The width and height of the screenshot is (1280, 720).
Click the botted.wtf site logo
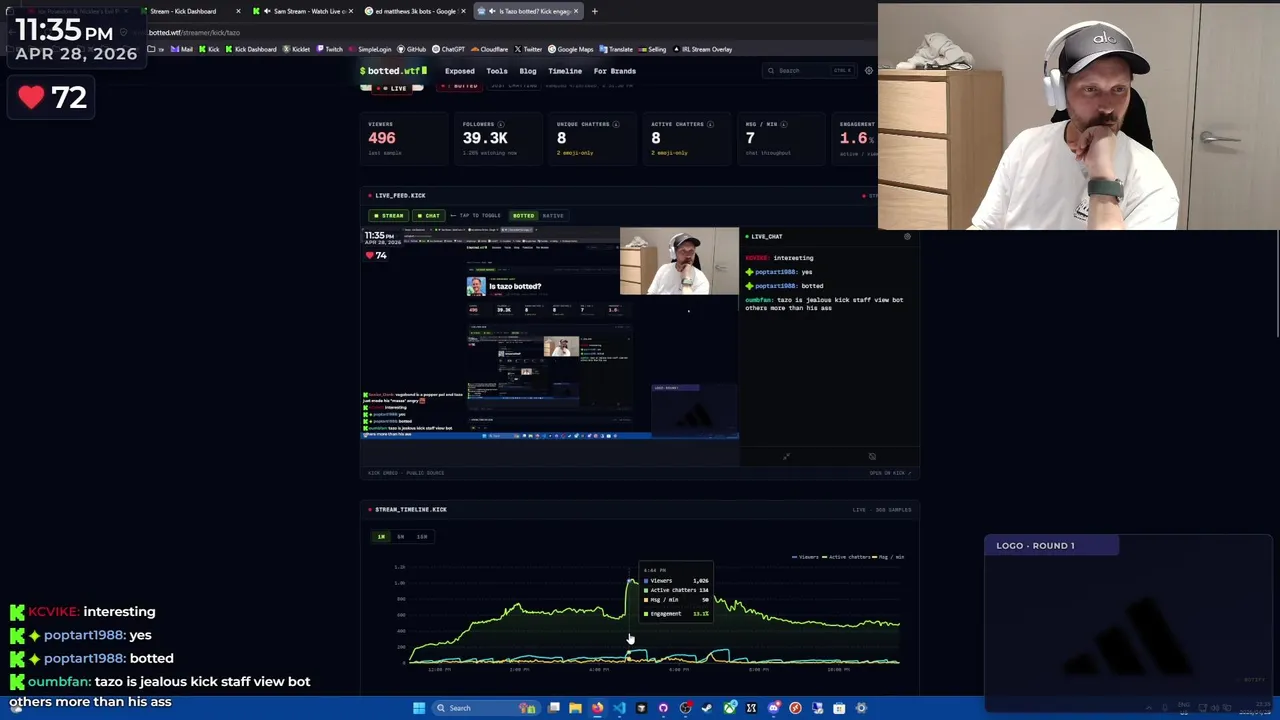click(394, 71)
